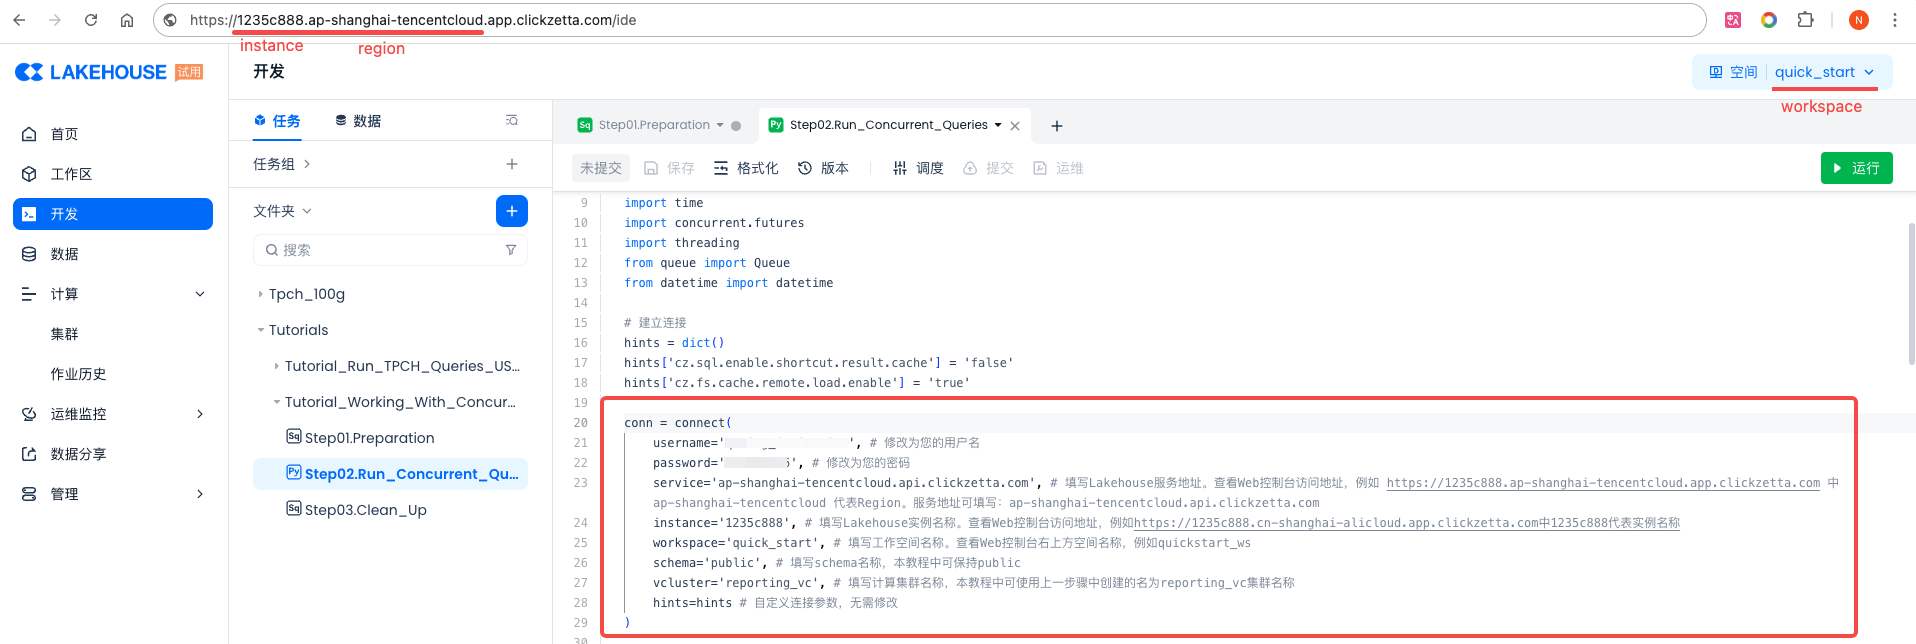Click the editor vertical scrollbar
The width and height of the screenshot is (1916, 644).
pyautogui.click(x=1911, y=294)
